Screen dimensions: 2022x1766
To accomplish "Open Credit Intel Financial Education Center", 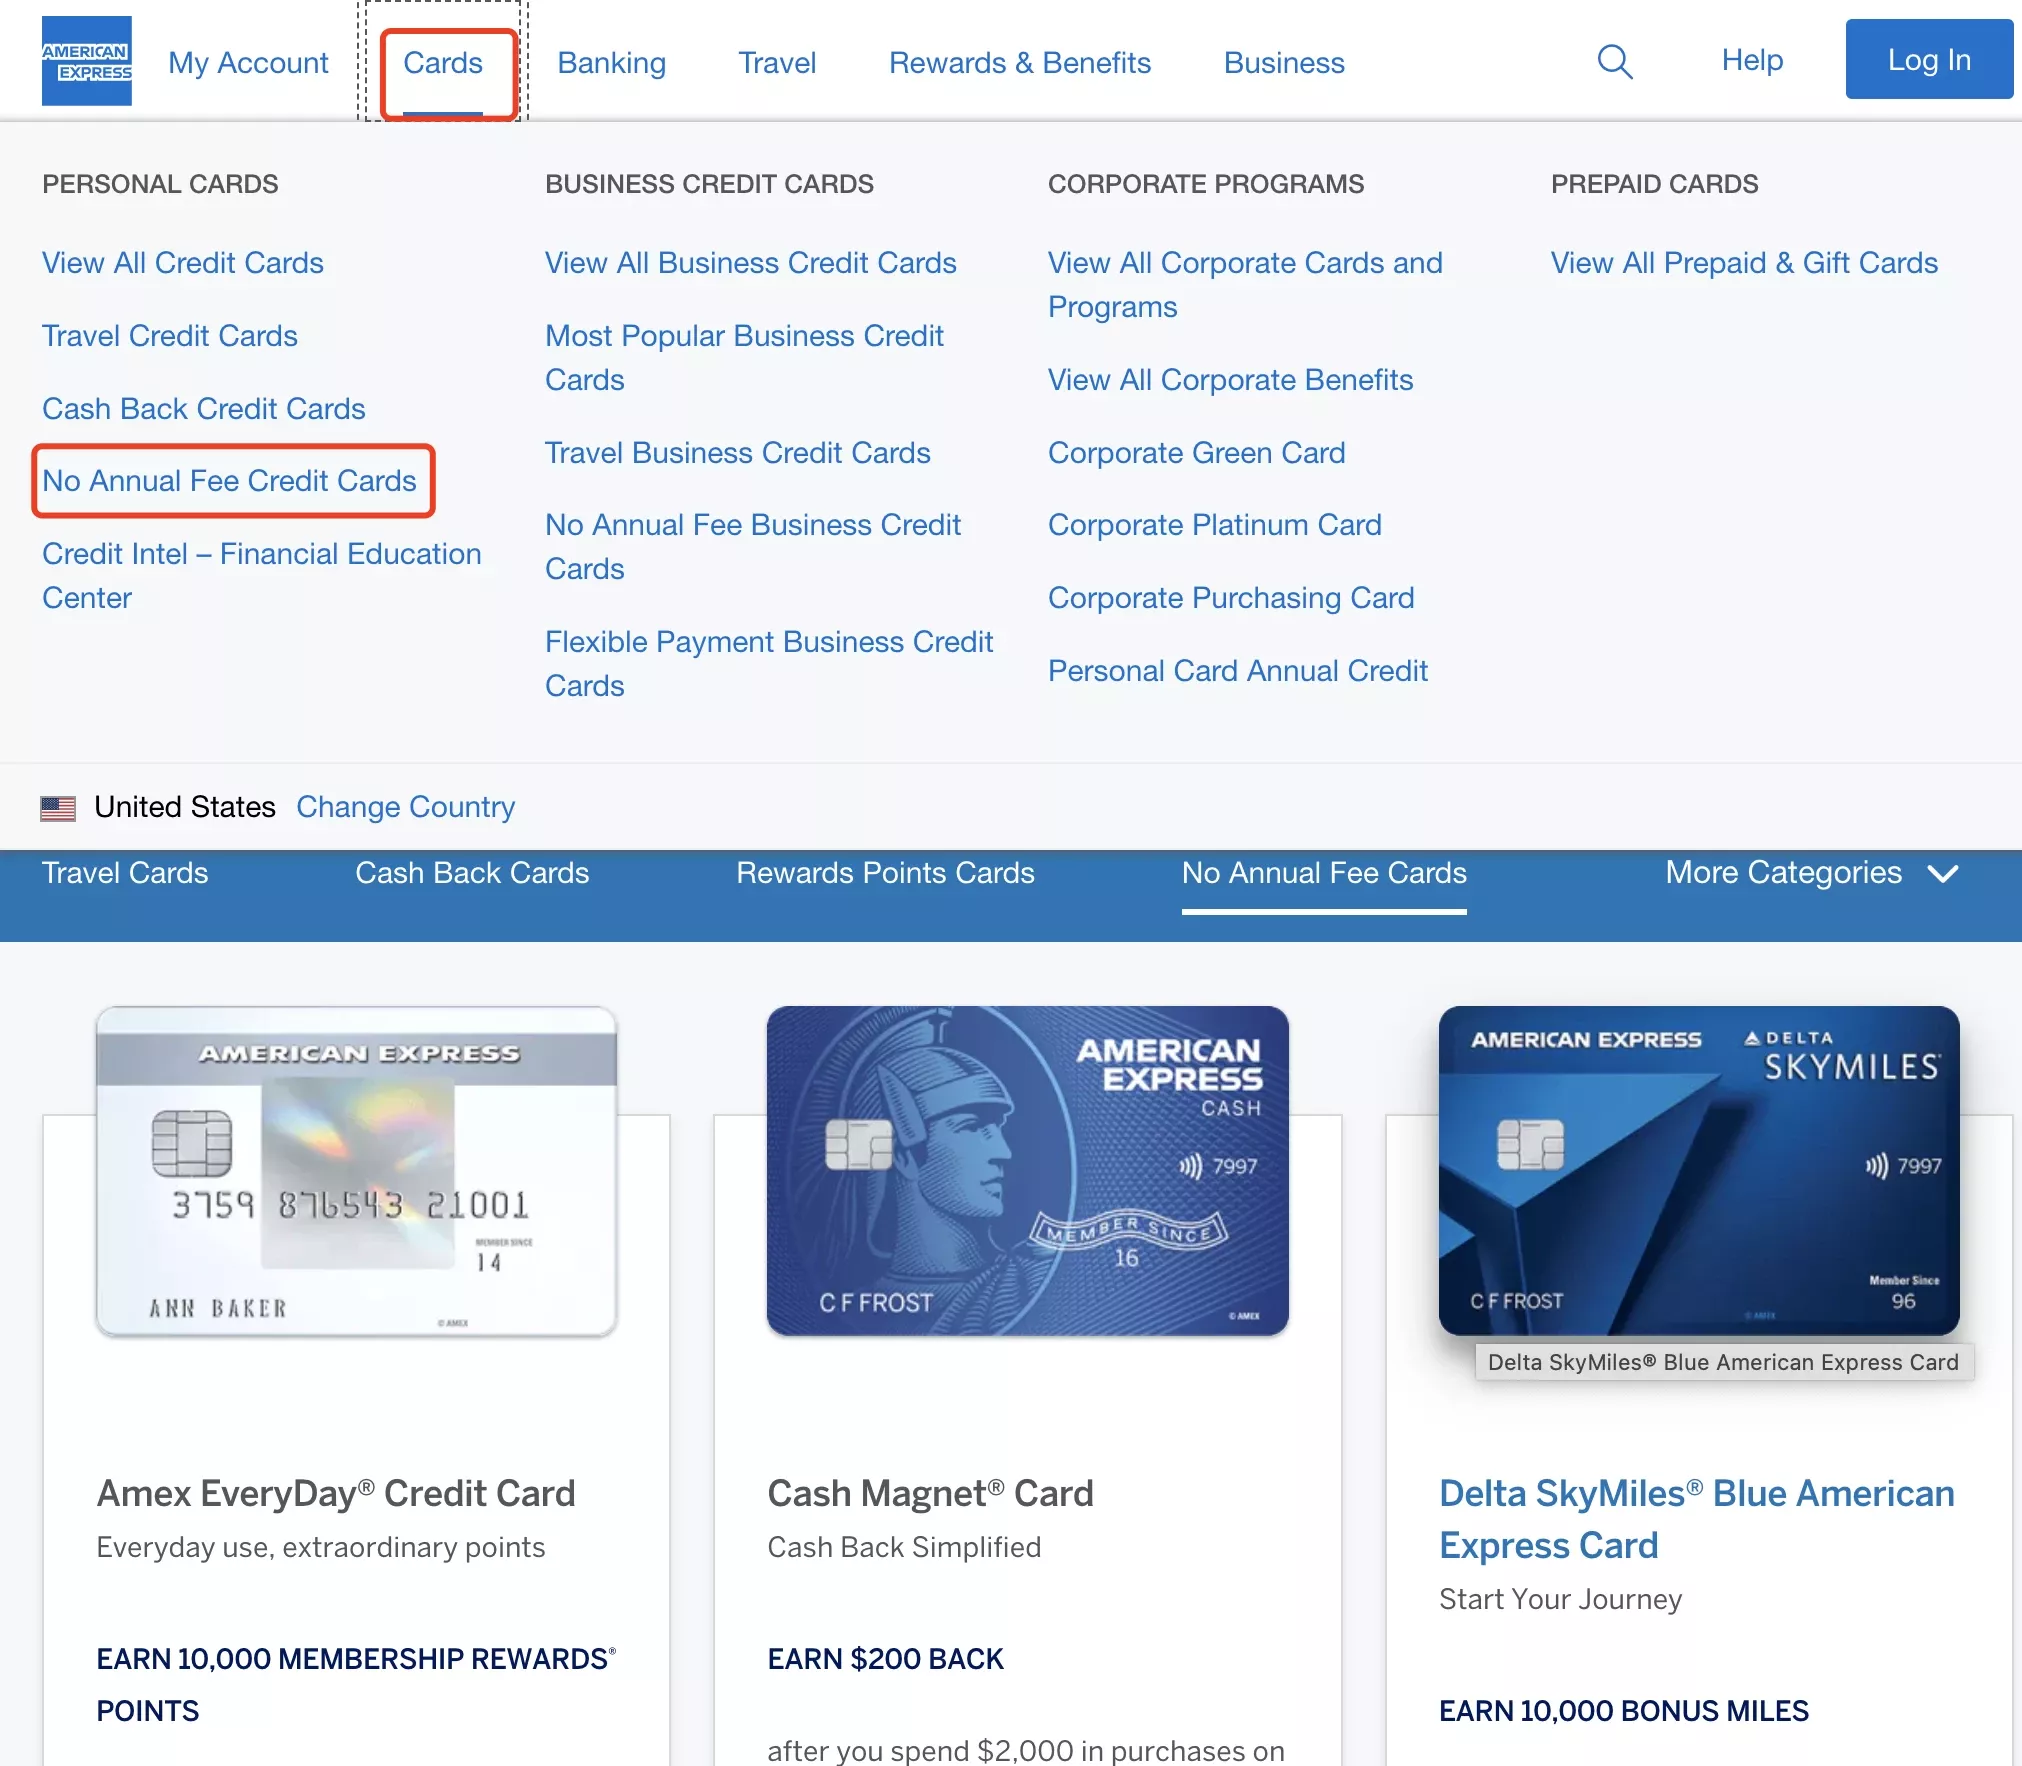I will pyautogui.click(x=262, y=575).
